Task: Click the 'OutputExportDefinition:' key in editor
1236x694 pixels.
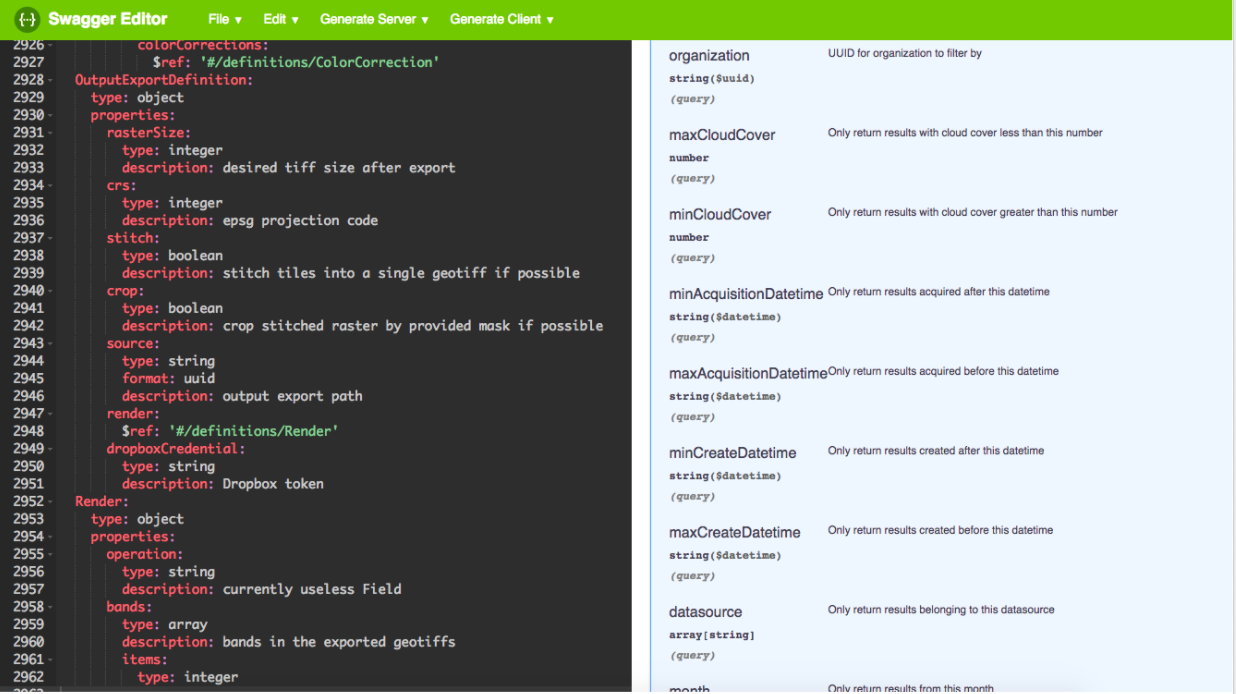Action: point(164,80)
